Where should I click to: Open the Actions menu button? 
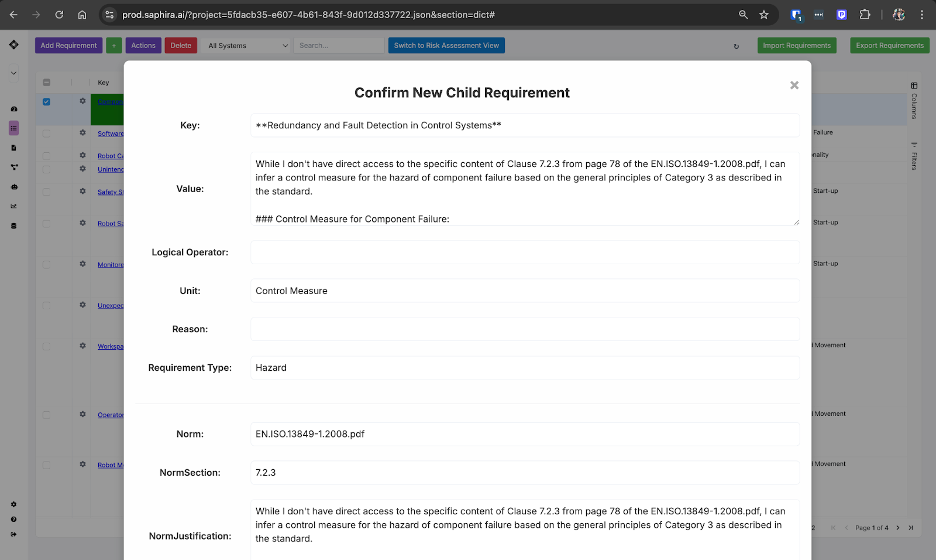(x=143, y=45)
